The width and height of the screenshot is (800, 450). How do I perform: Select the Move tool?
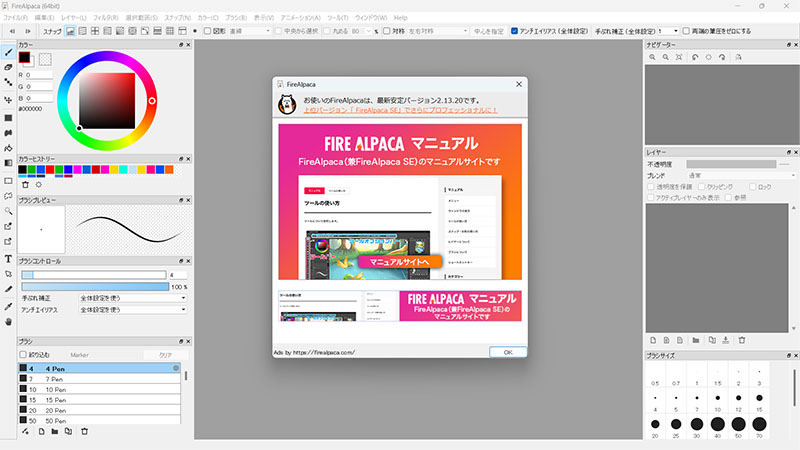8,100
